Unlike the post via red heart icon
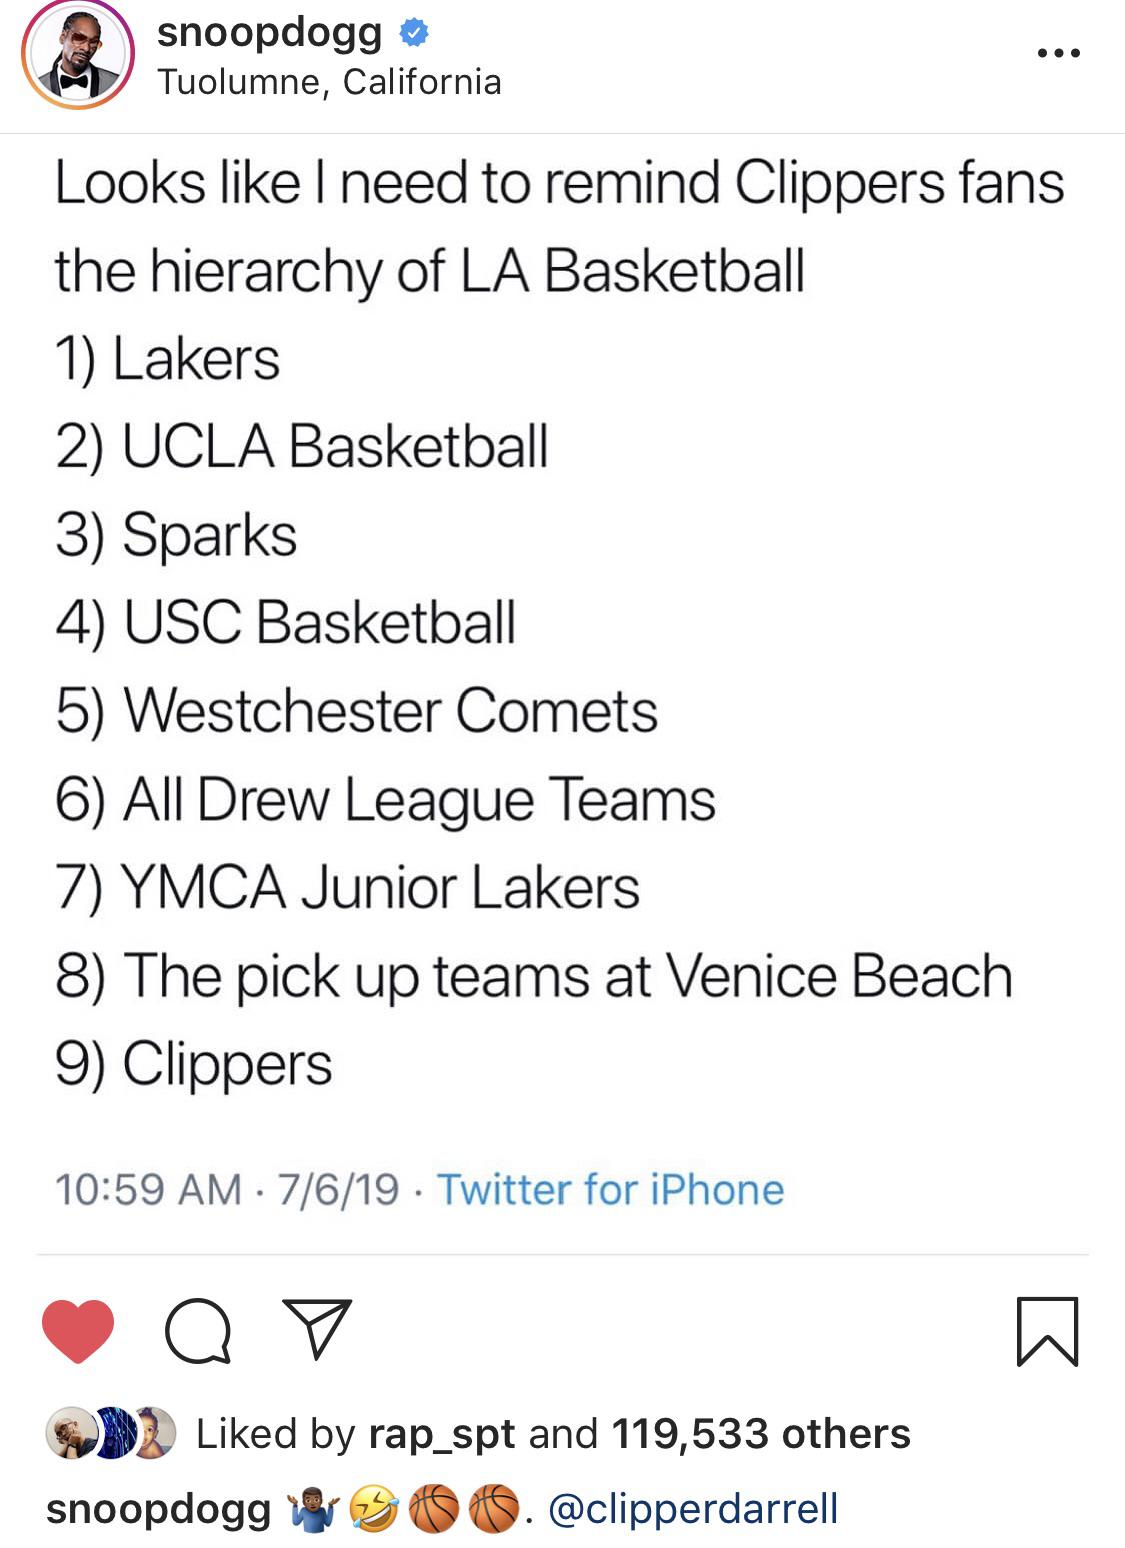The image size is (1125, 1548). point(78,1331)
